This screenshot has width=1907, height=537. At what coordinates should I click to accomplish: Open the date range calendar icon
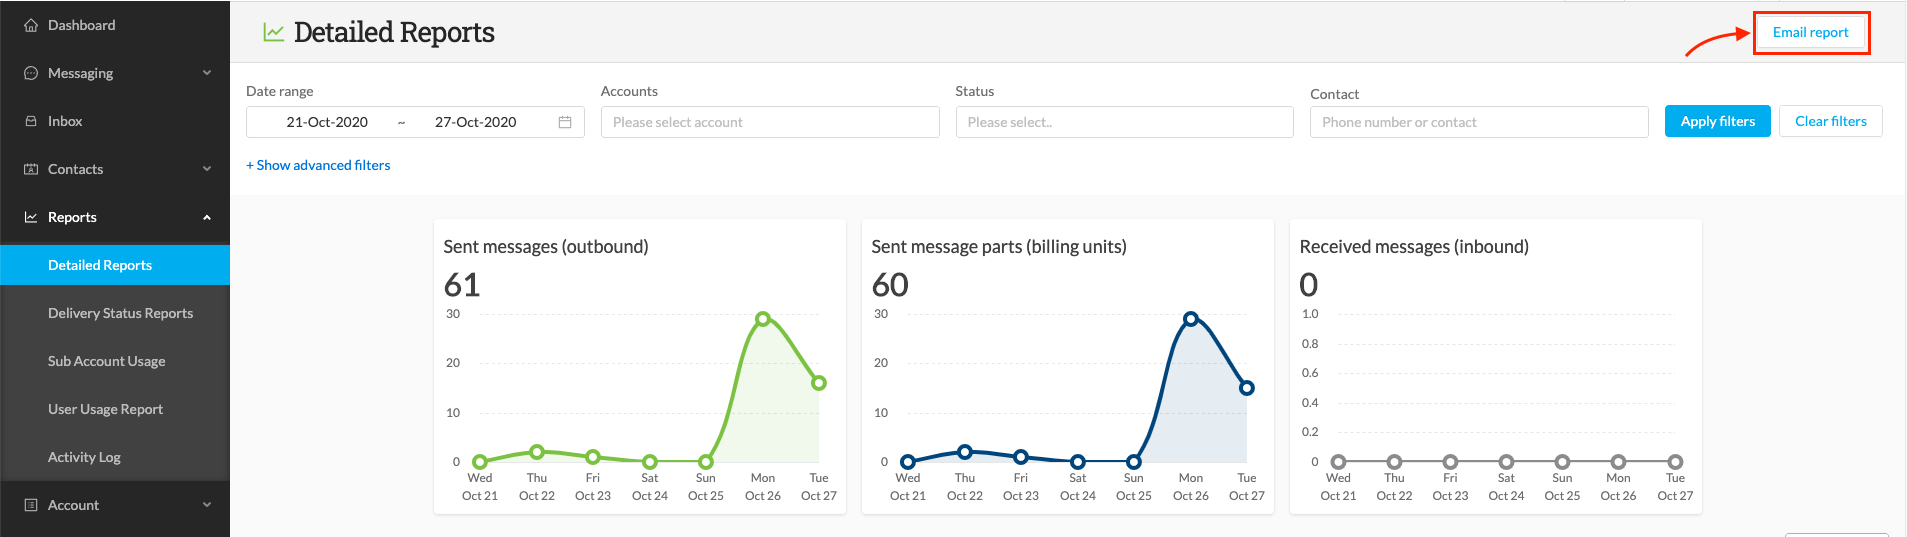pos(565,122)
